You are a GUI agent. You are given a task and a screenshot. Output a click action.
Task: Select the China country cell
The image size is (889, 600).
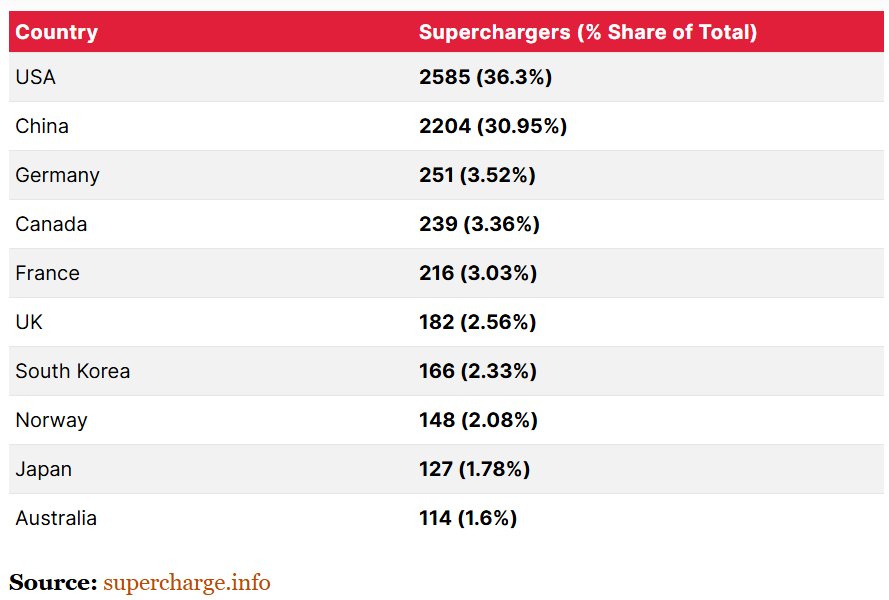(42, 126)
